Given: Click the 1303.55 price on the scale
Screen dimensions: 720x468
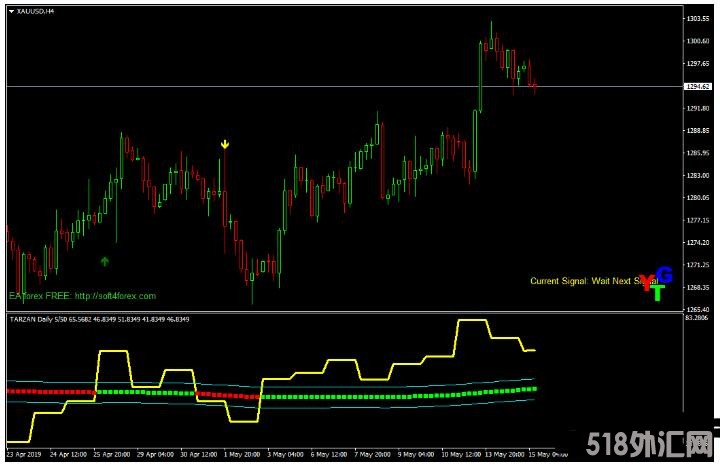Looking at the screenshot, I should 698,19.
